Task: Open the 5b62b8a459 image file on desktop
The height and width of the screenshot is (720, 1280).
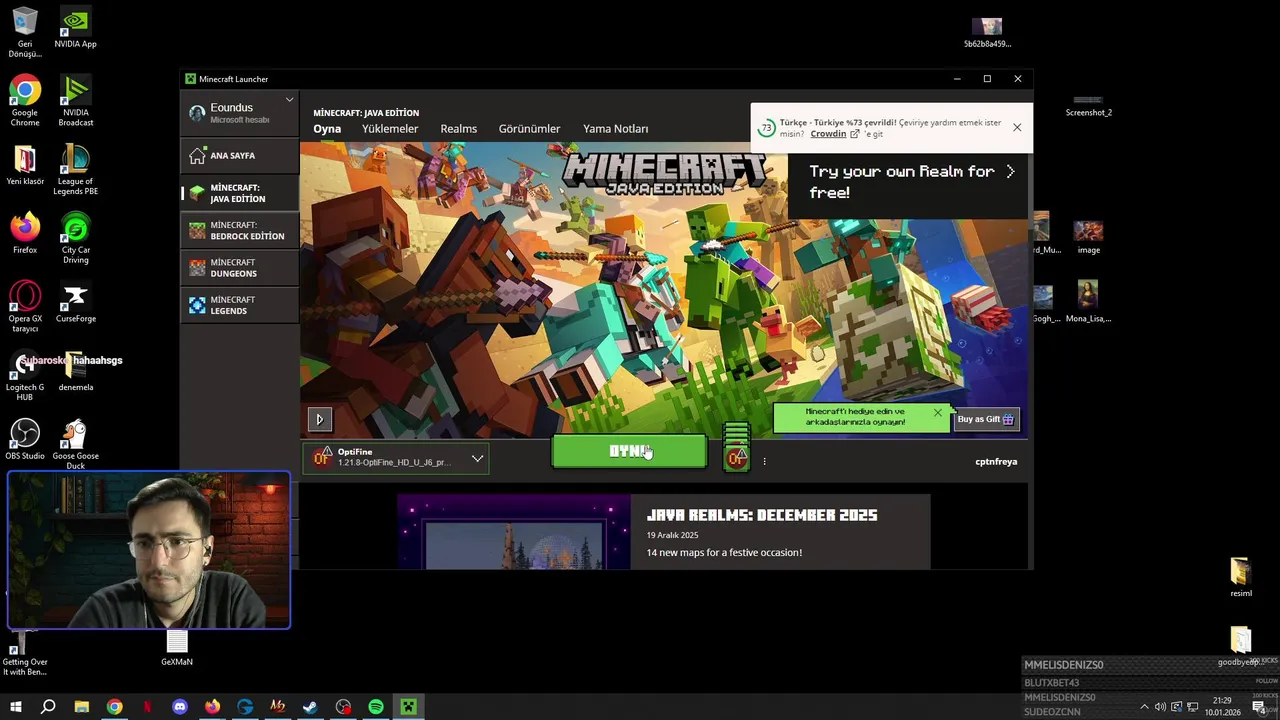Action: [x=987, y=32]
